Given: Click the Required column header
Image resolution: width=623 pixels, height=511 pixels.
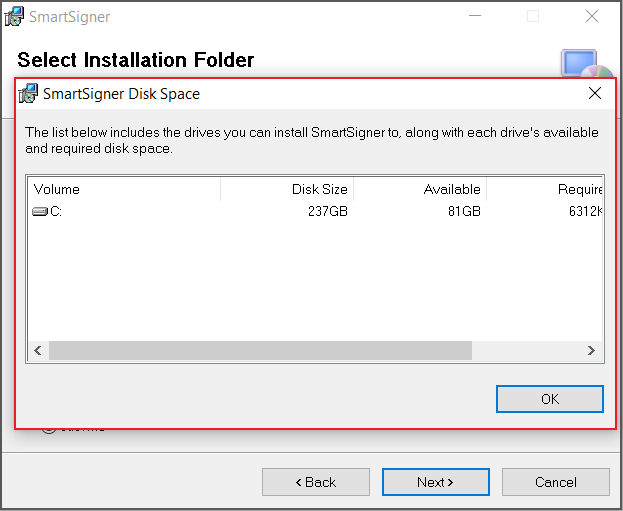Looking at the screenshot, I should (x=544, y=189).
